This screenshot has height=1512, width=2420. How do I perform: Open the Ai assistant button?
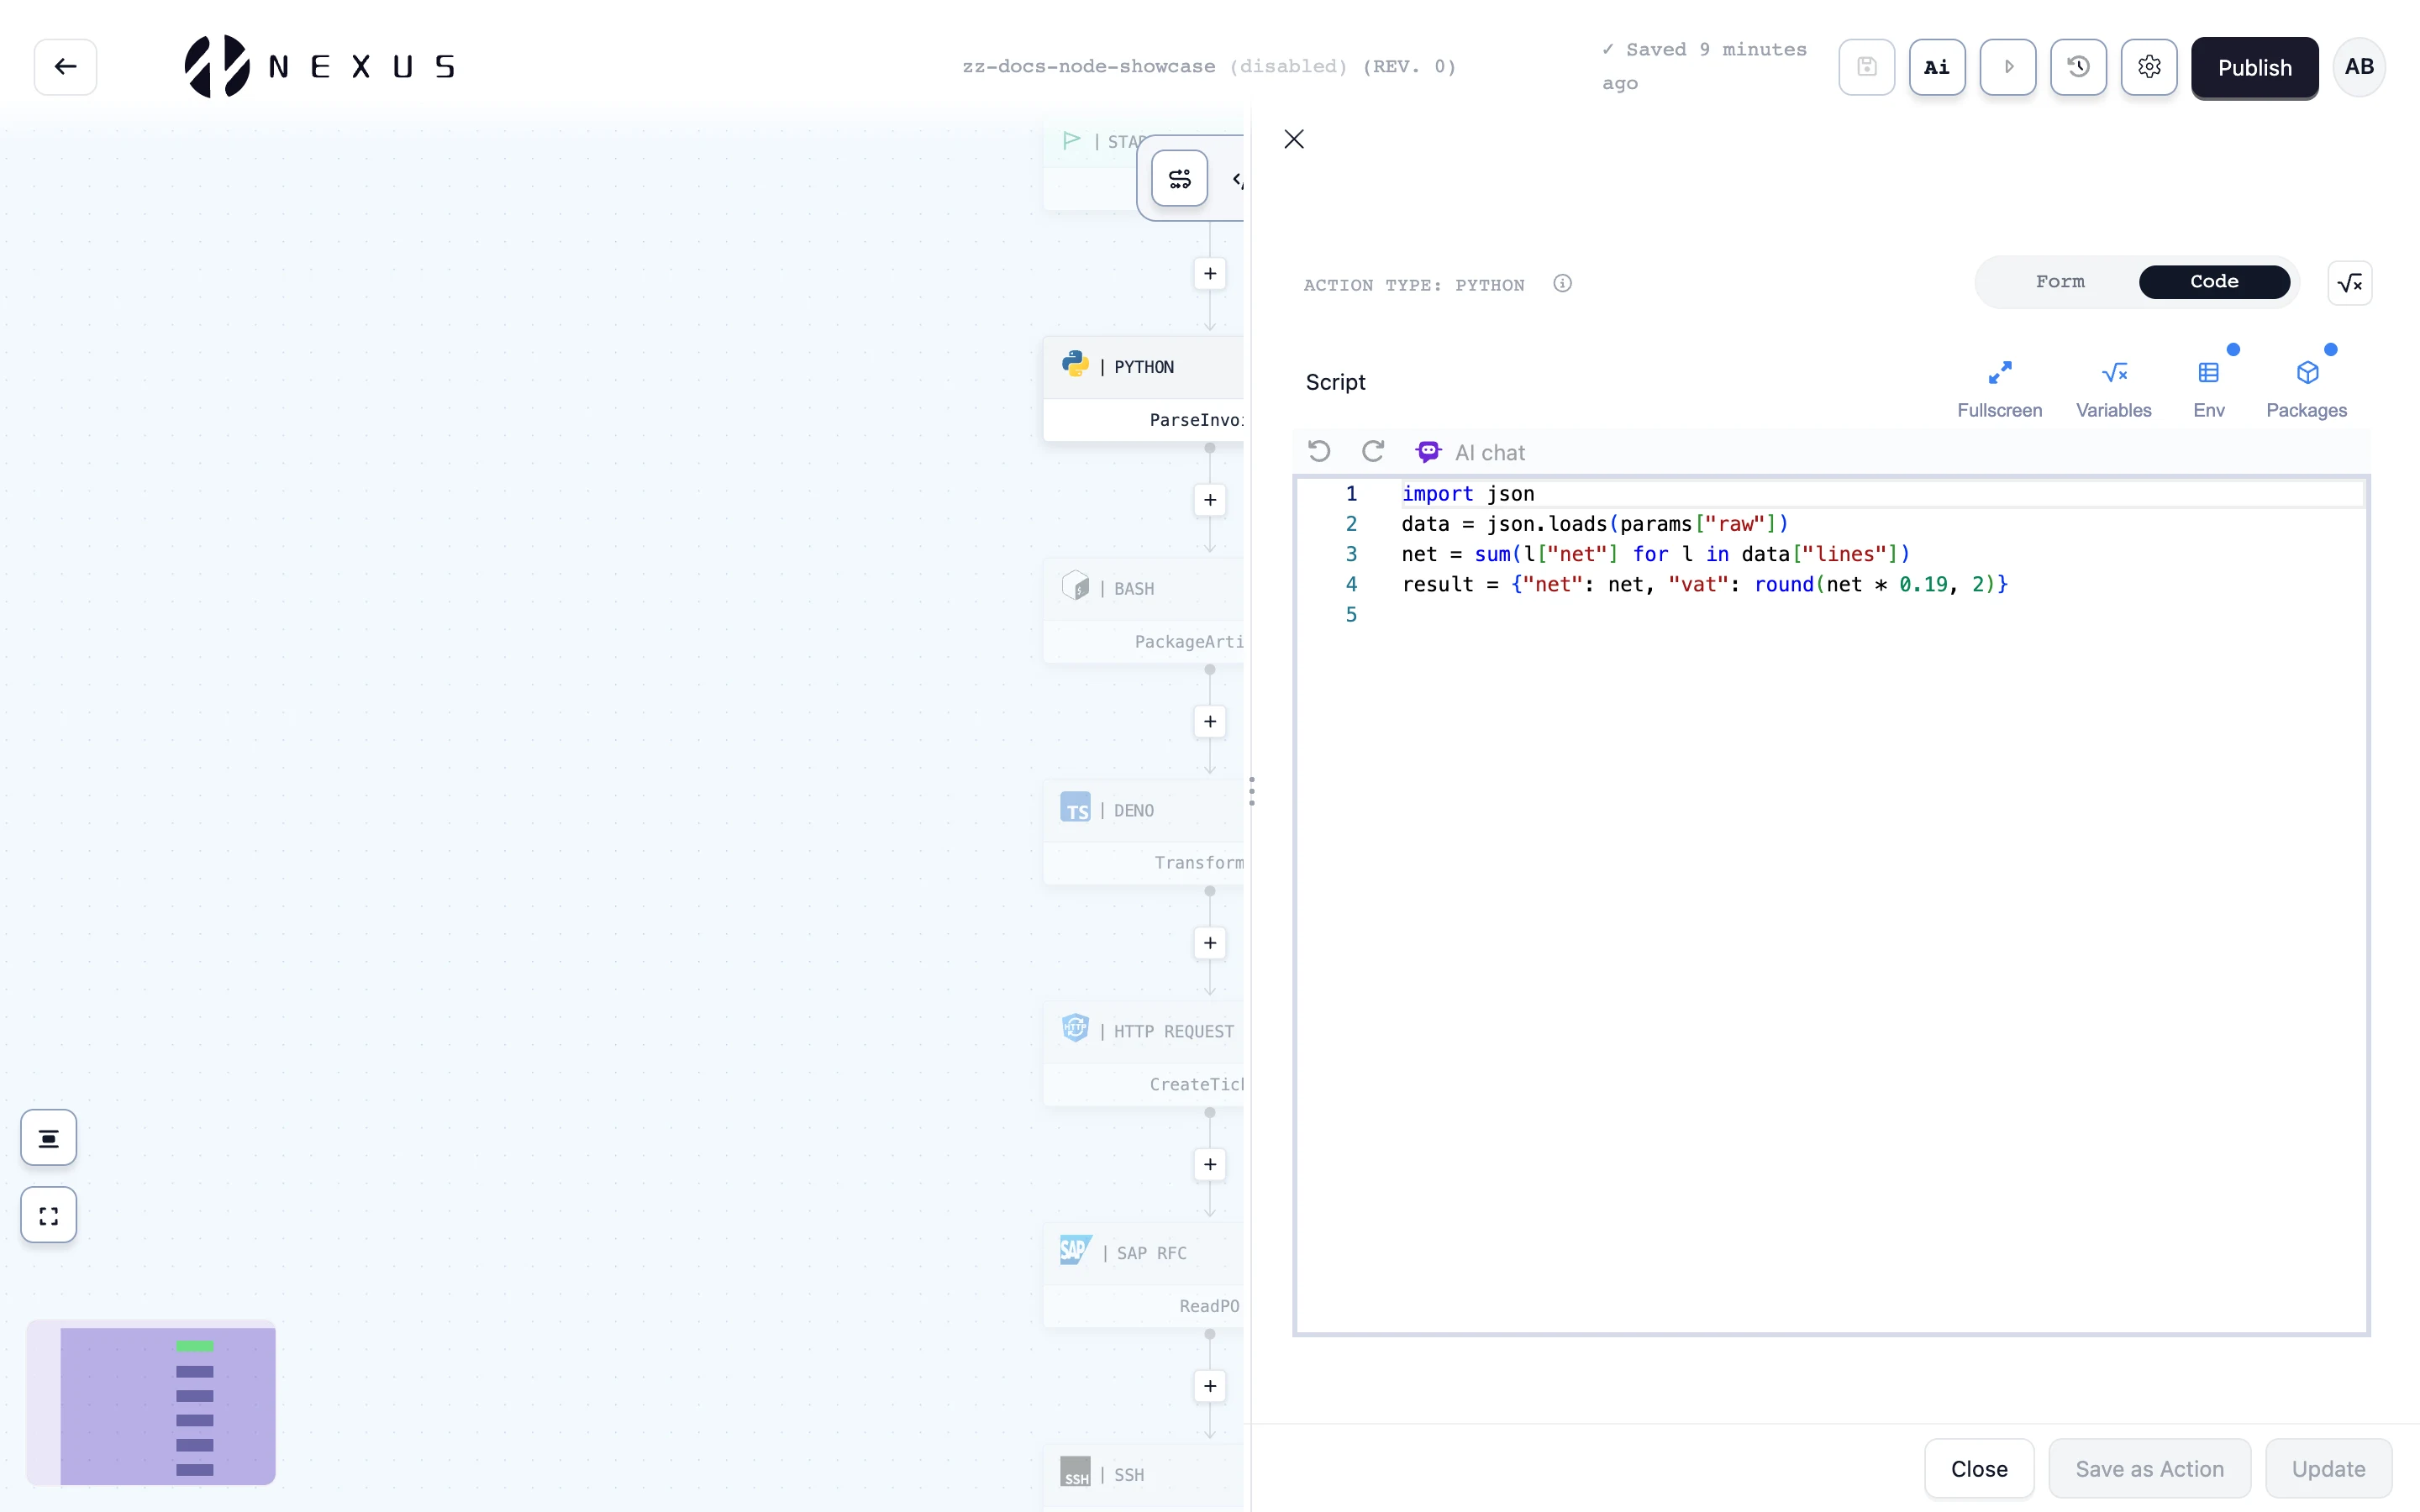(x=1937, y=67)
